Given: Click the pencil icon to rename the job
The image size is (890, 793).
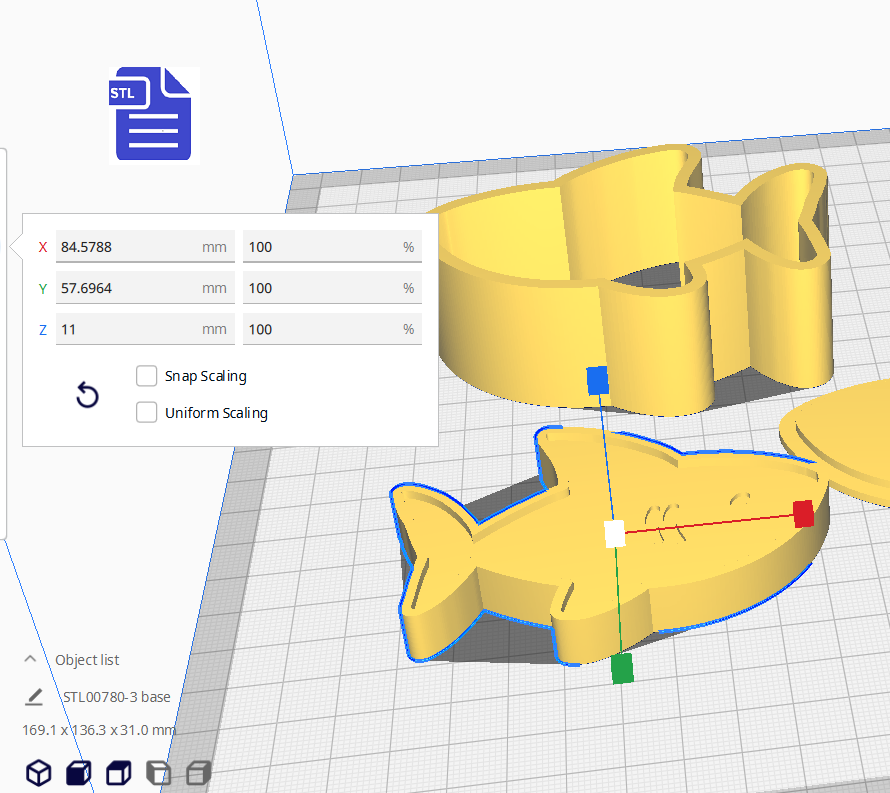Looking at the screenshot, I should point(35,696).
